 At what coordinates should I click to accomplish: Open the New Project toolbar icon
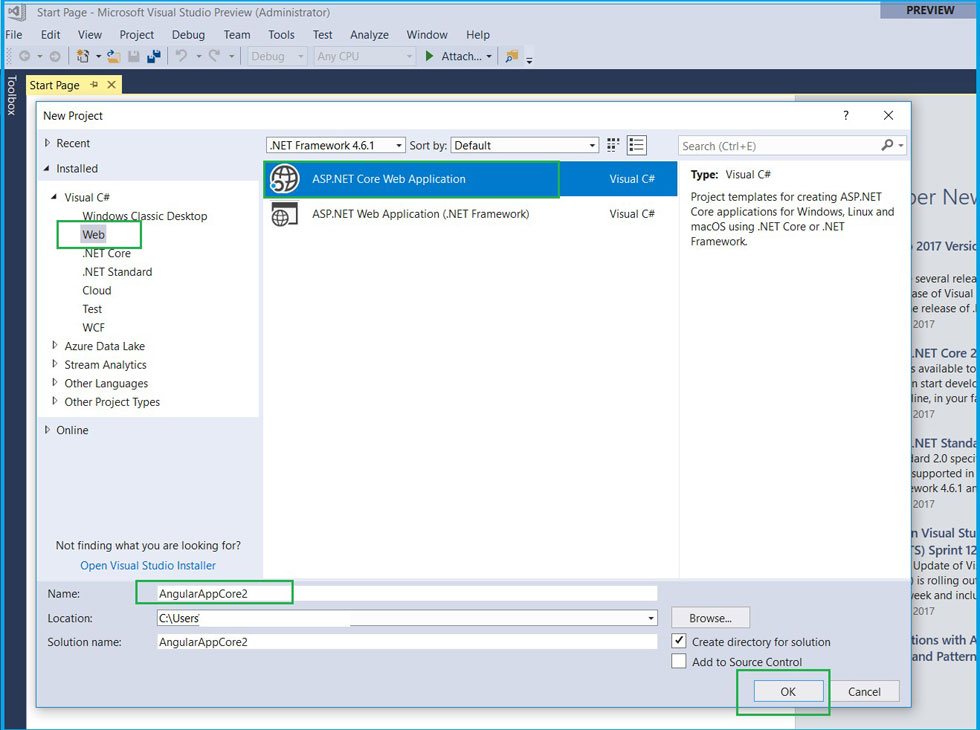point(83,57)
